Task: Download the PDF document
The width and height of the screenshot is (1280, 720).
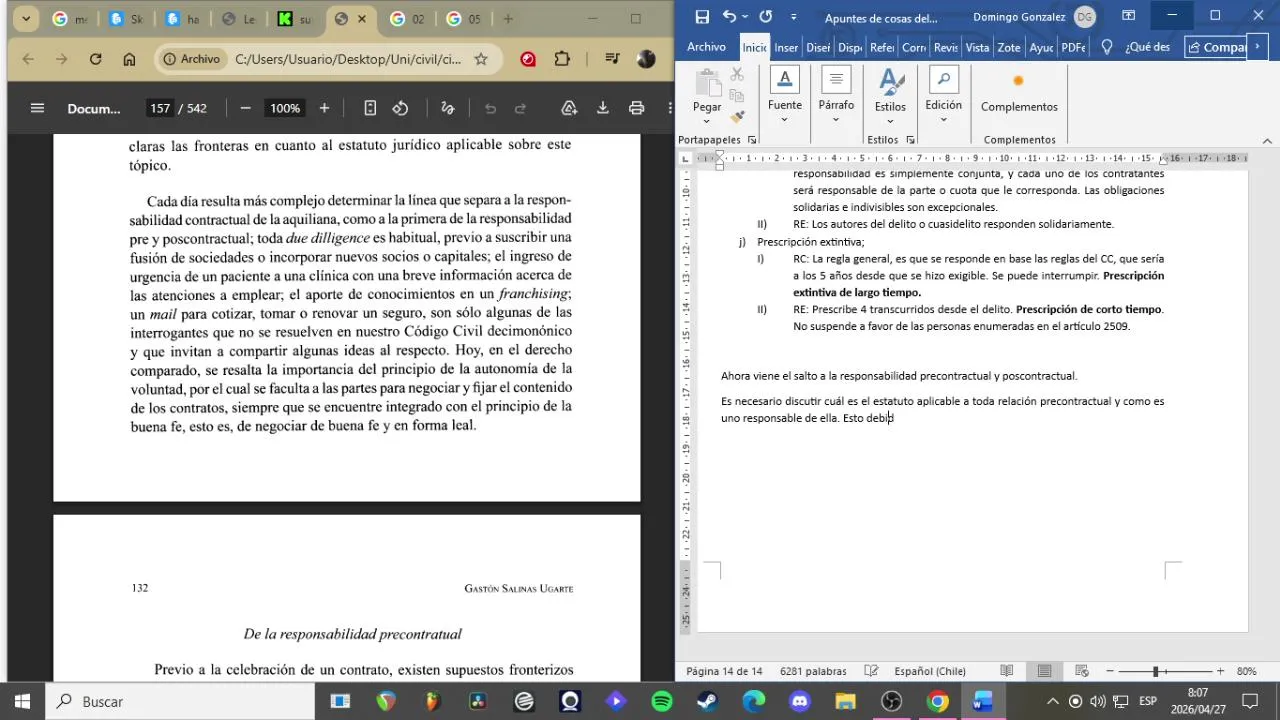Action: (x=603, y=108)
